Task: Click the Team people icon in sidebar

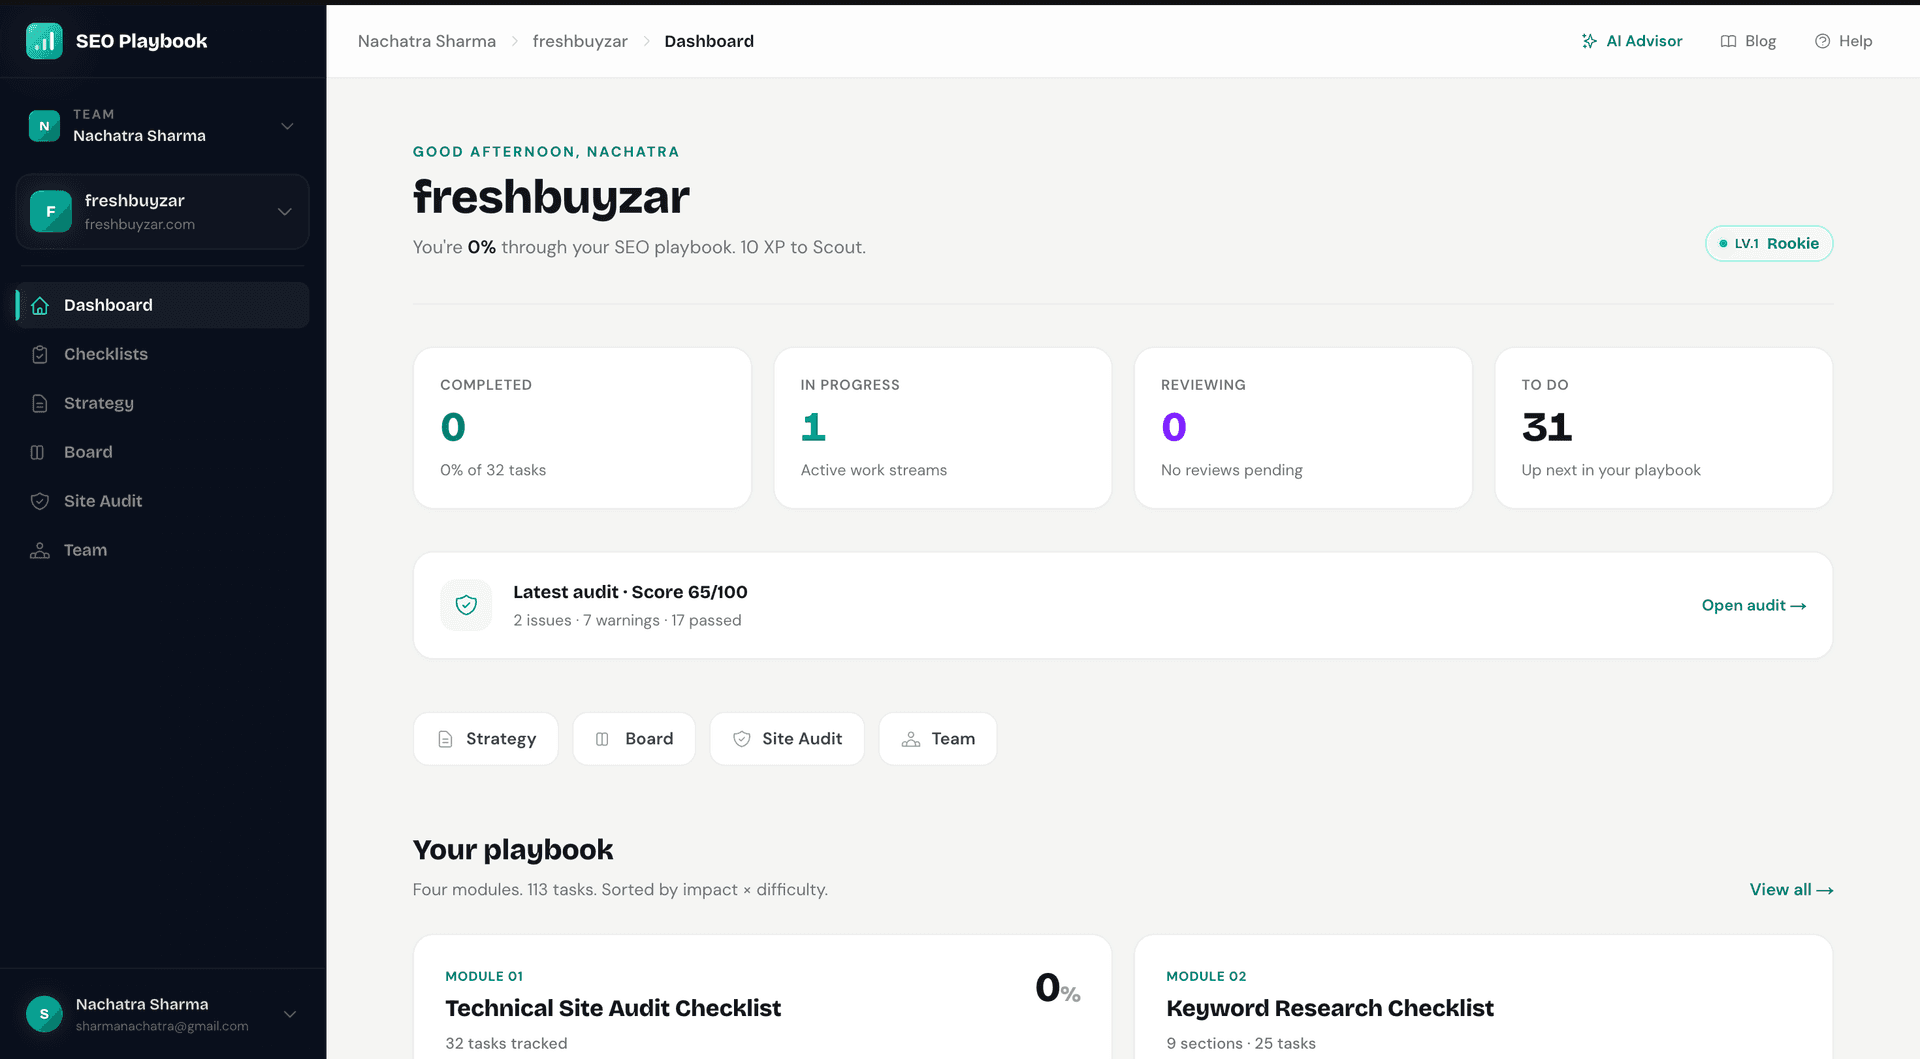Action: tap(40, 550)
